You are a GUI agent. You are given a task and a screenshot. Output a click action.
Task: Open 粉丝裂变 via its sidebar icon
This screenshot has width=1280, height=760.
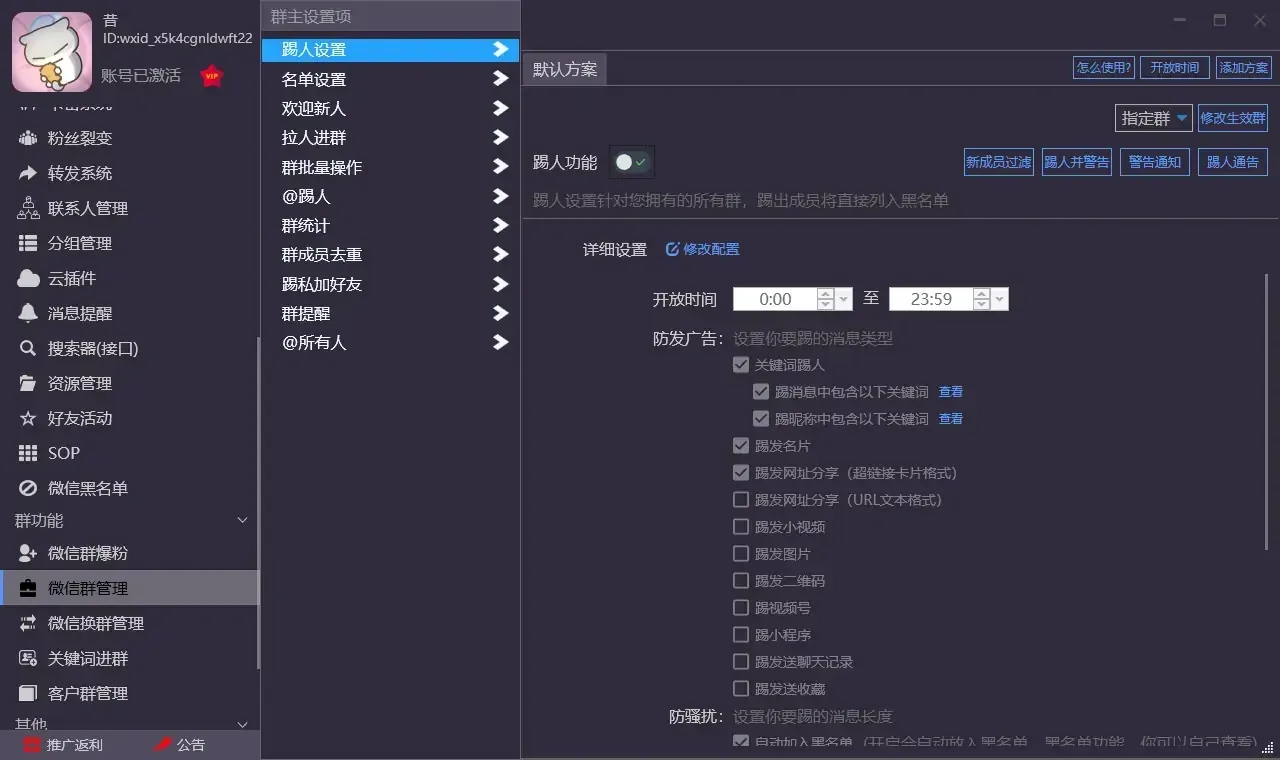28,138
